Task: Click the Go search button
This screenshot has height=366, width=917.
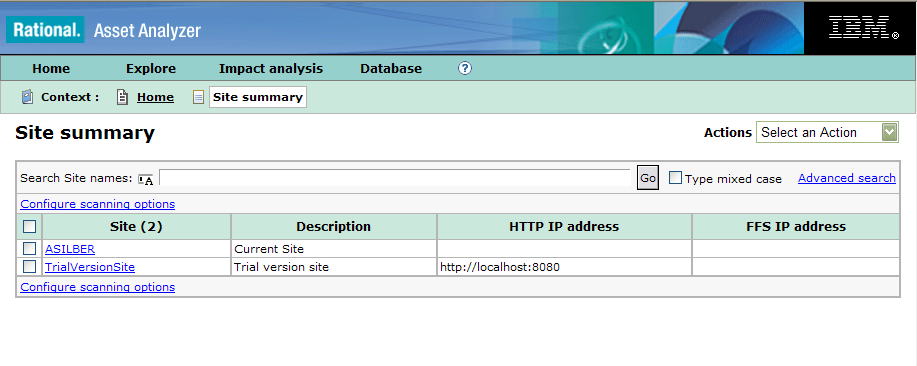Action: (x=647, y=178)
